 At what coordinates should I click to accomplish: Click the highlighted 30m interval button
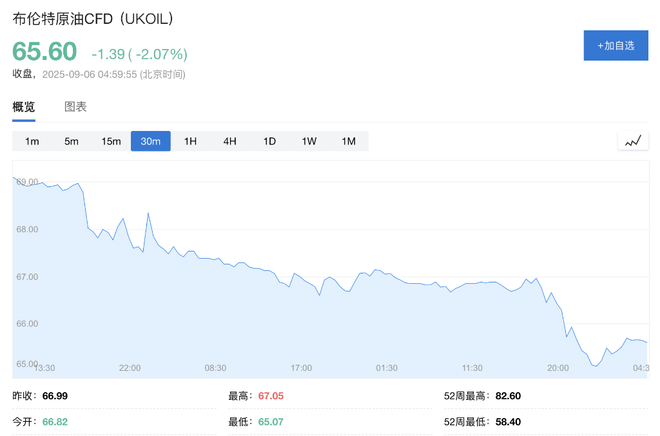151,141
